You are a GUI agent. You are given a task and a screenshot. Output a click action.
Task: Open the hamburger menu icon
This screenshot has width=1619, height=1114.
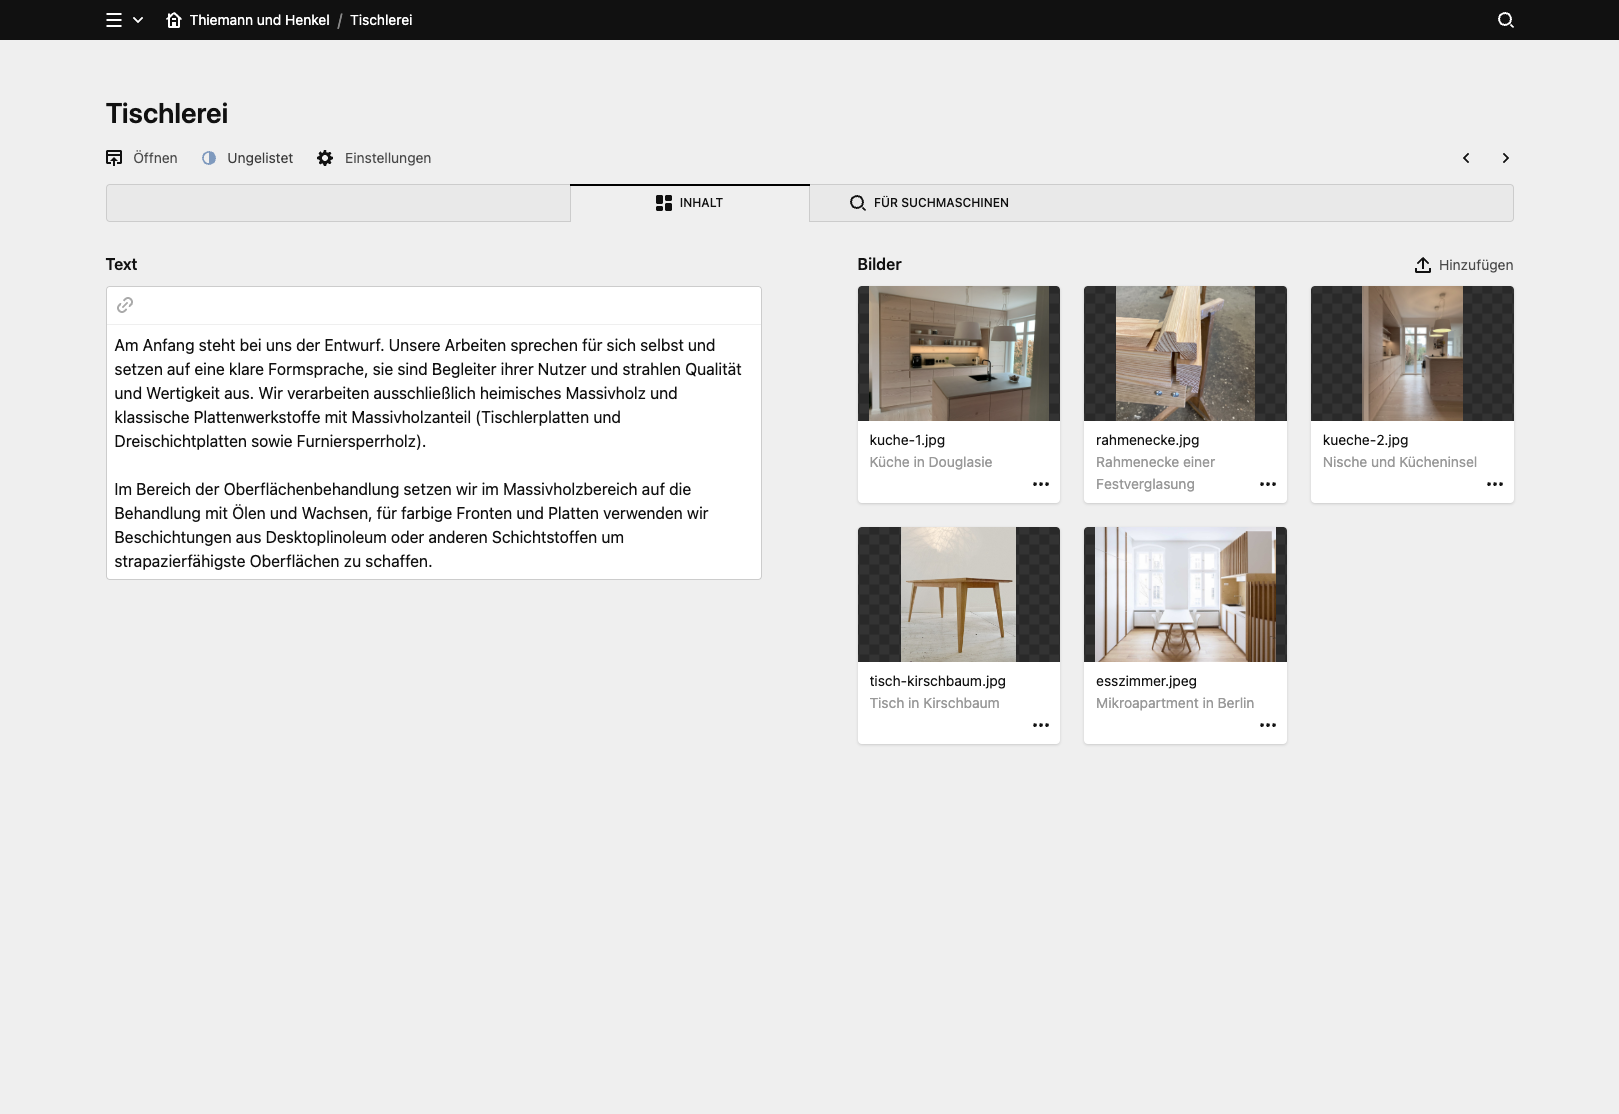coord(114,20)
